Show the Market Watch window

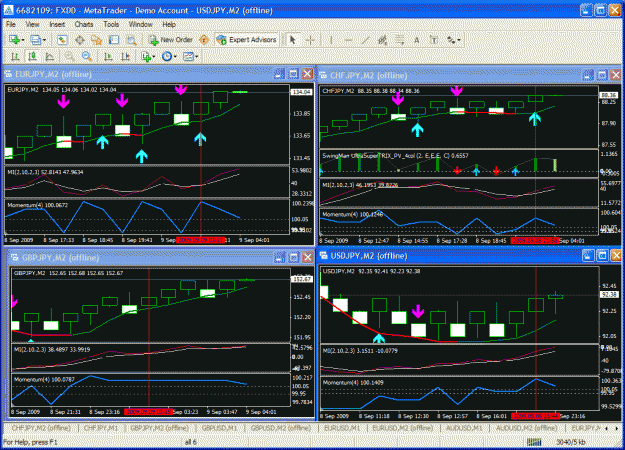coord(62,40)
